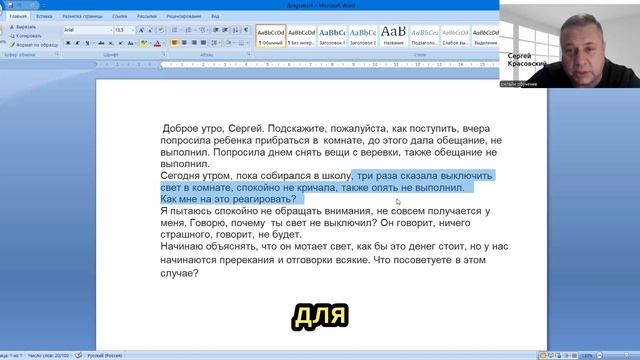Click the spell check status icon

pos(78,356)
